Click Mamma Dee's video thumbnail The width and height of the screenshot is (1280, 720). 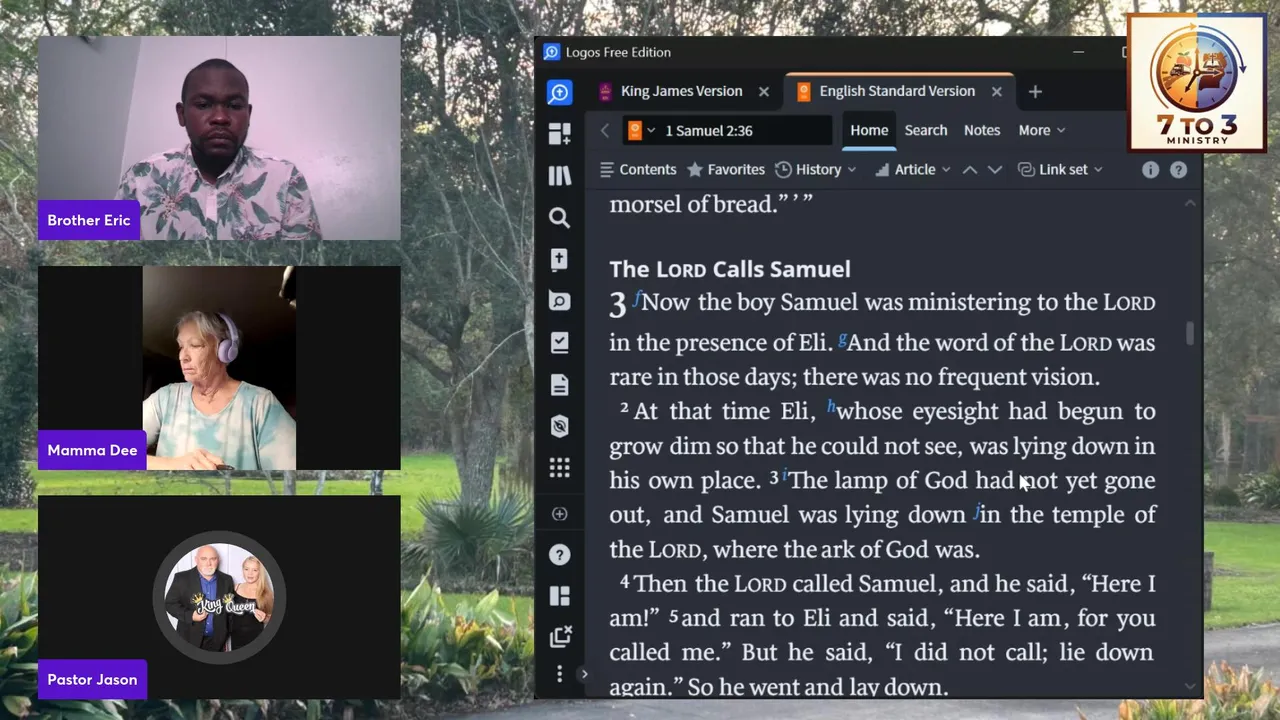click(x=219, y=368)
